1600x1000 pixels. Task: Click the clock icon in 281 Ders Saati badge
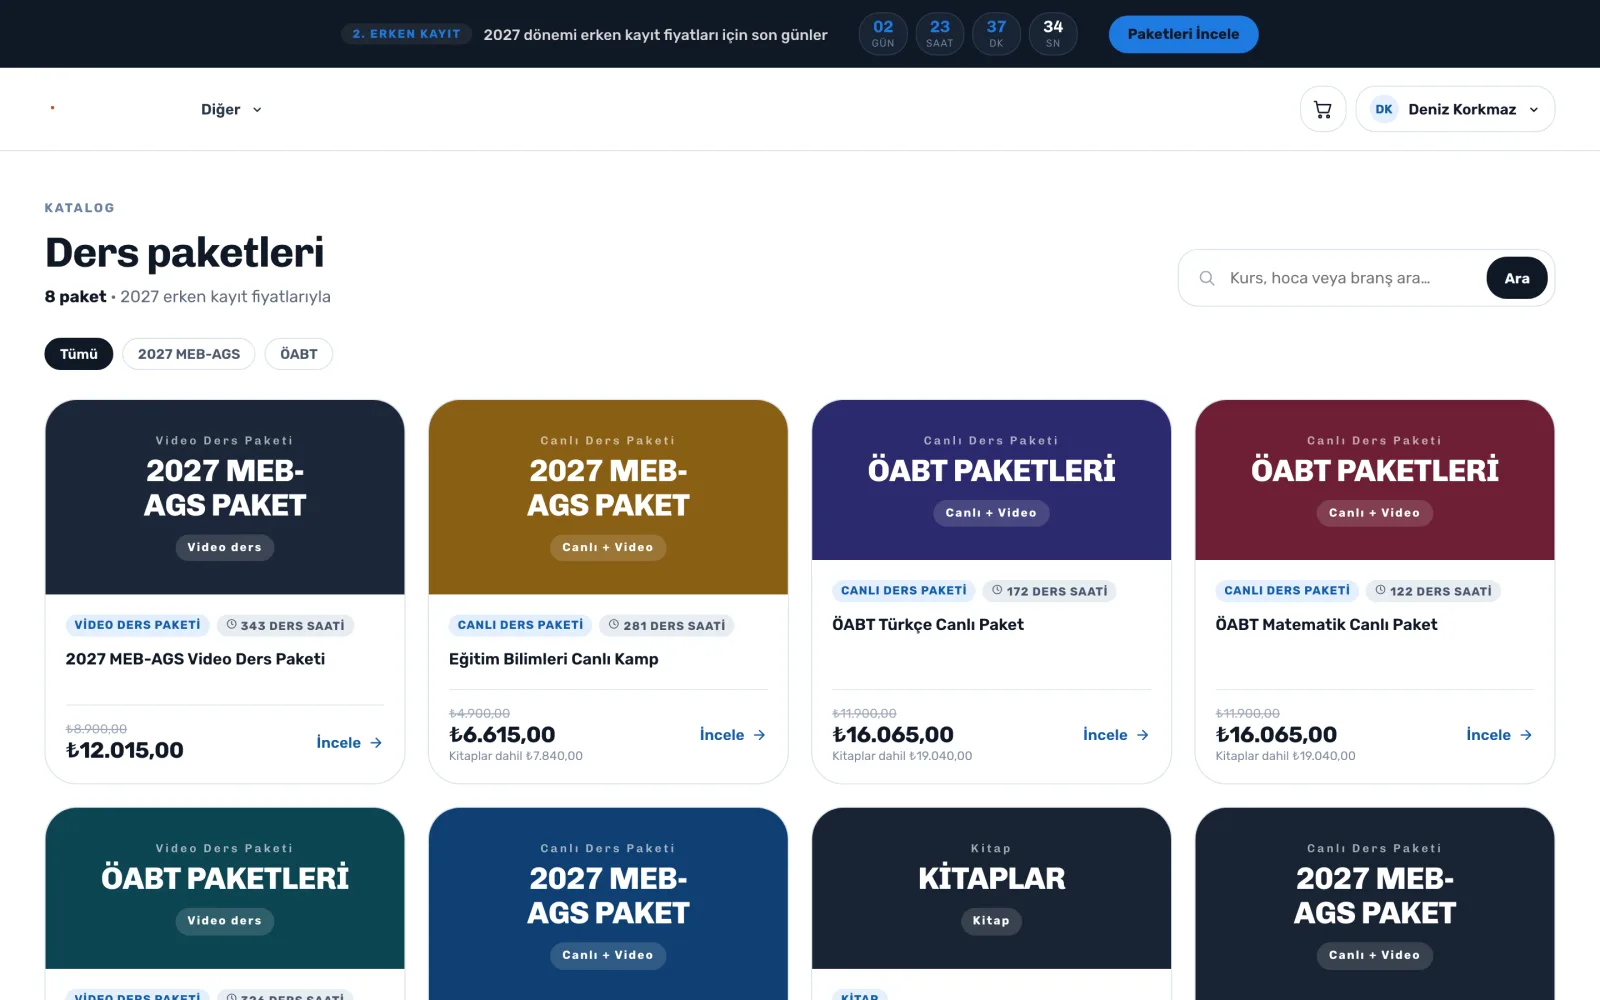click(x=614, y=625)
